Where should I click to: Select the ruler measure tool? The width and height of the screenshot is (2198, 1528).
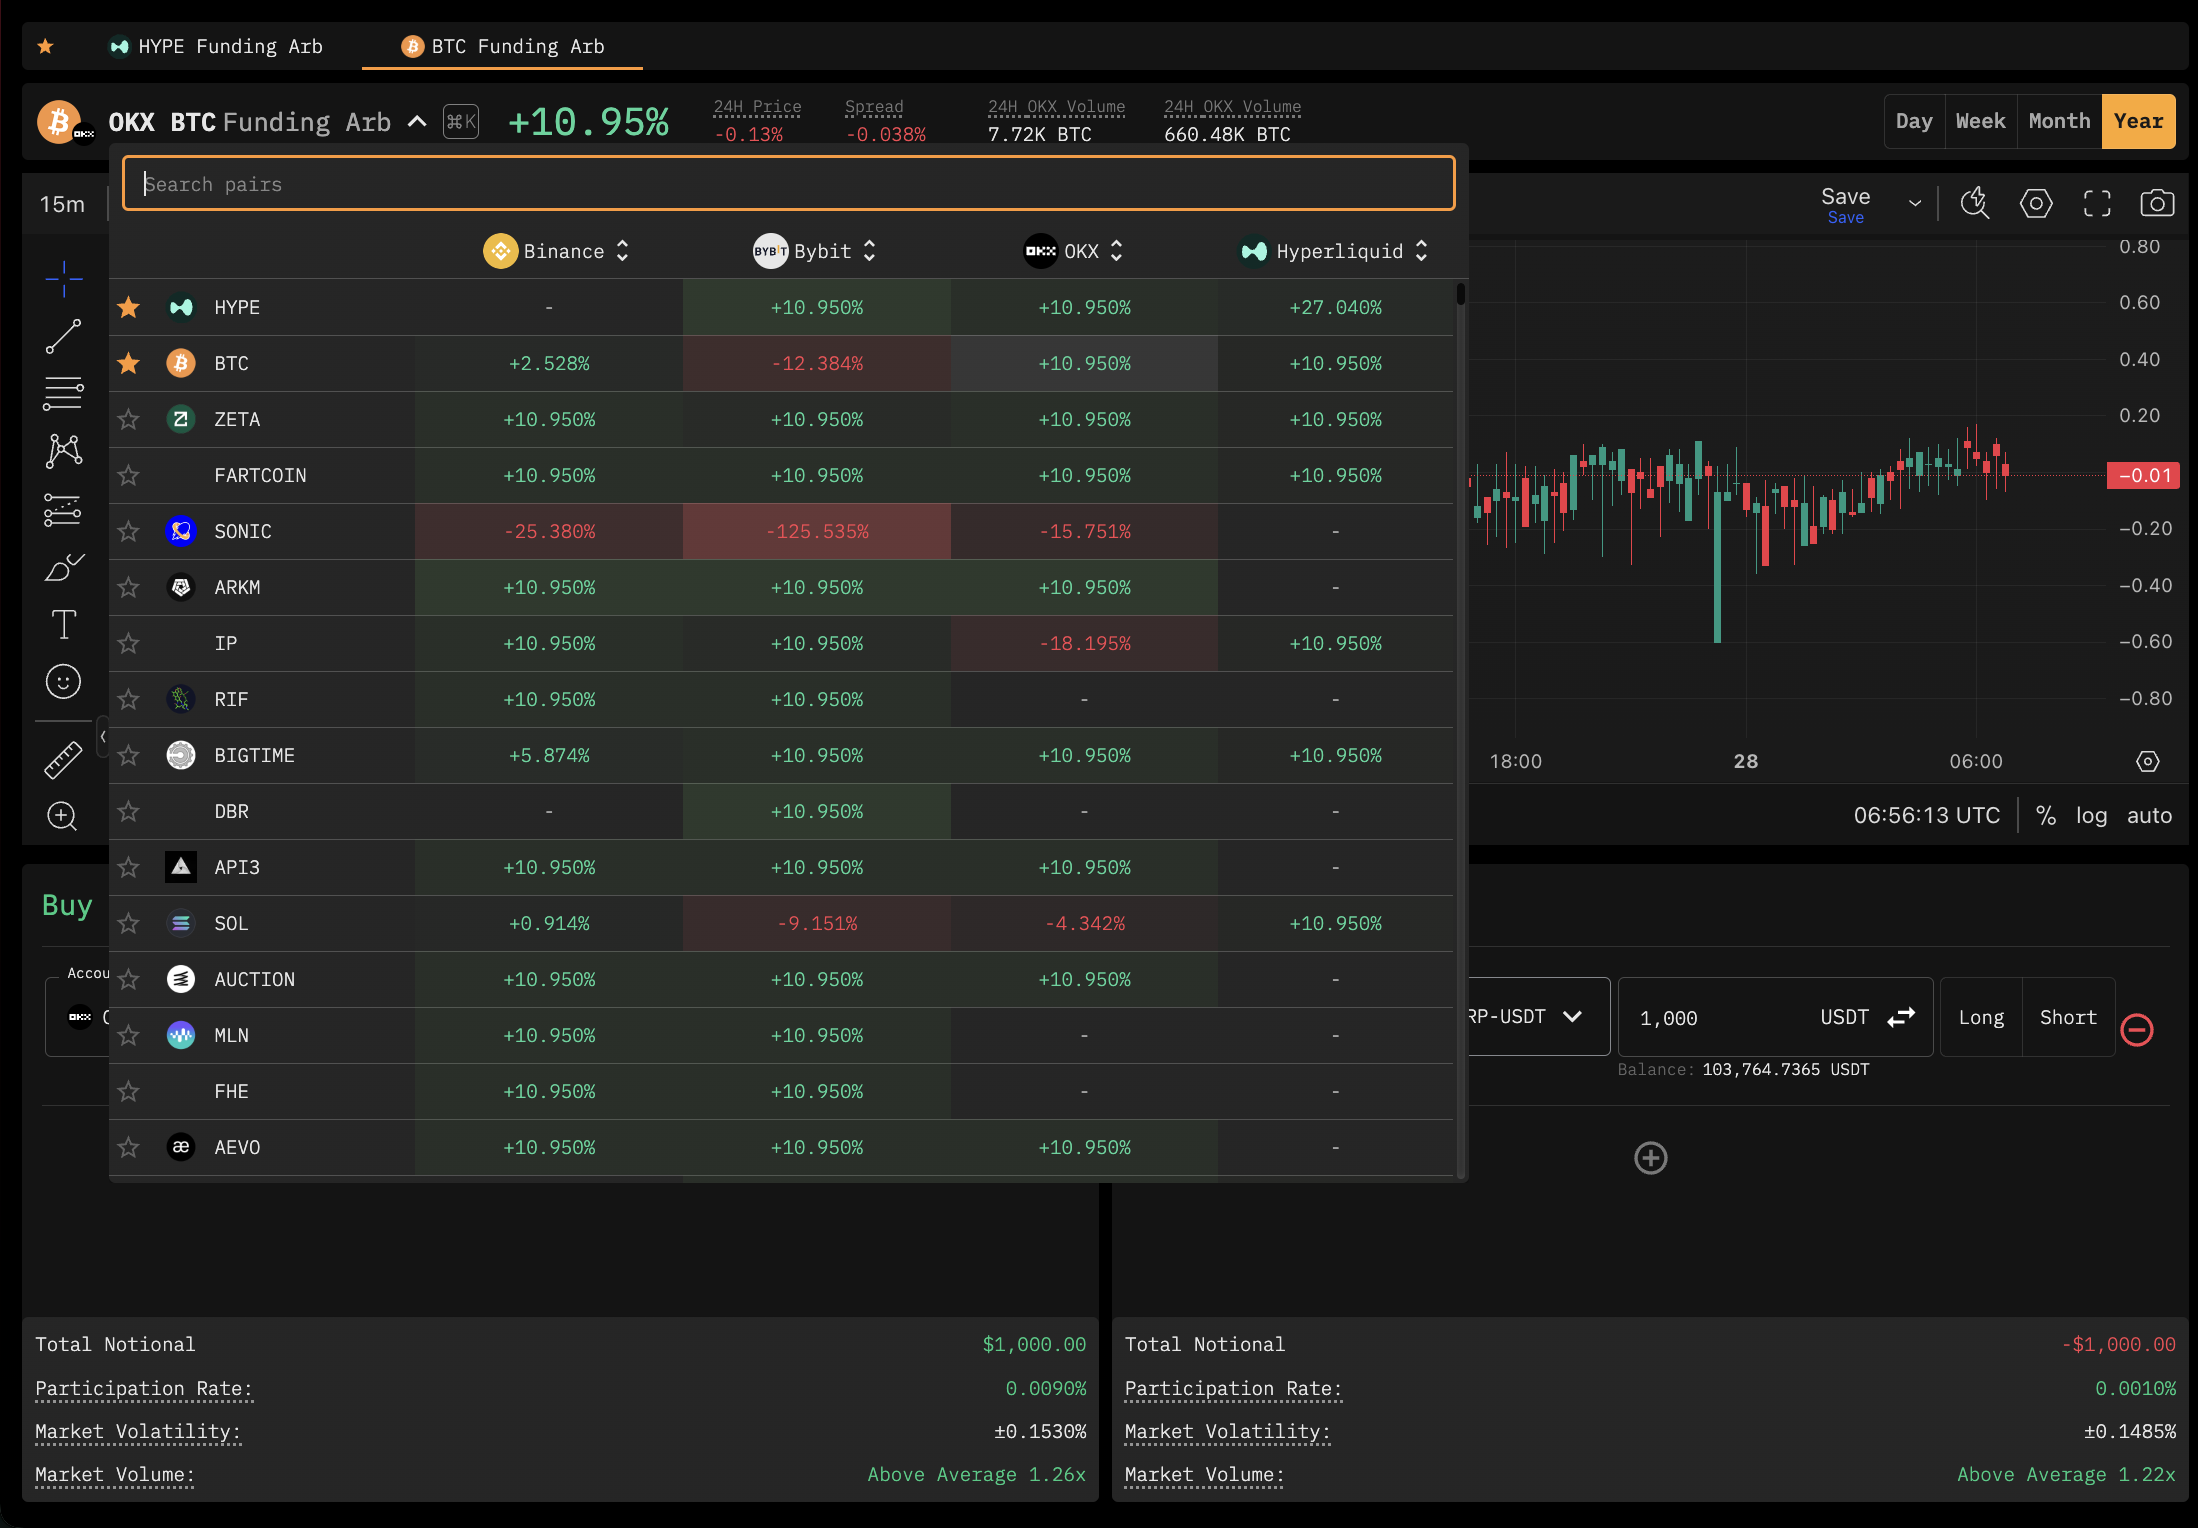[x=63, y=760]
